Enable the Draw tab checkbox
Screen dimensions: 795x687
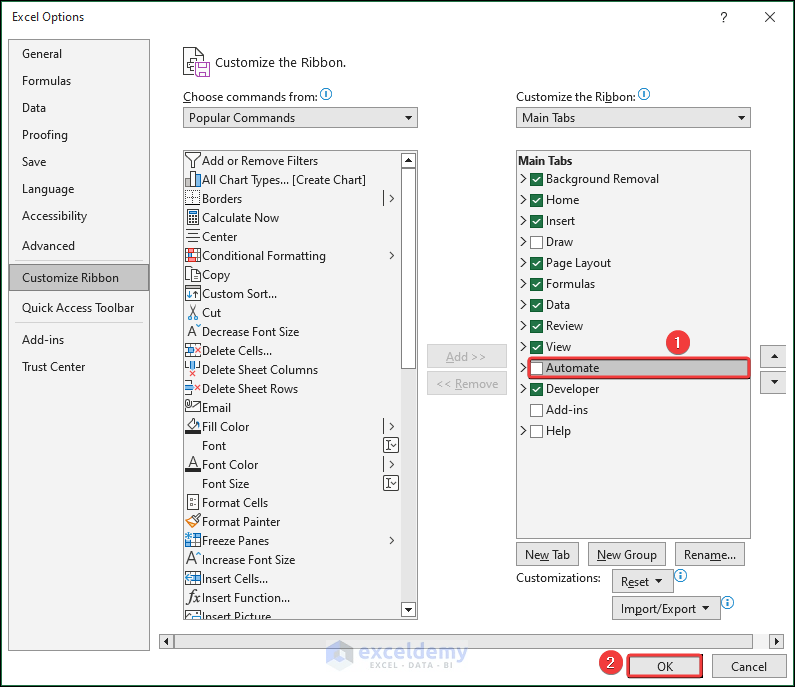coord(536,242)
